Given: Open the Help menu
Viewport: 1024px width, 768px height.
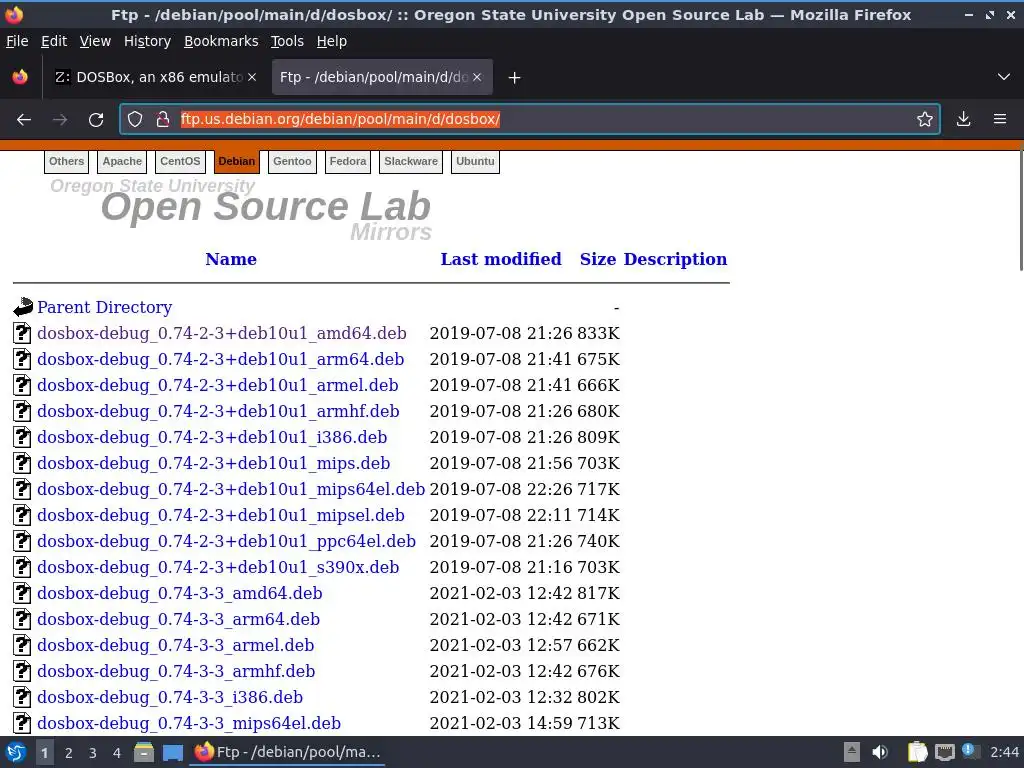Looking at the screenshot, I should [x=332, y=41].
